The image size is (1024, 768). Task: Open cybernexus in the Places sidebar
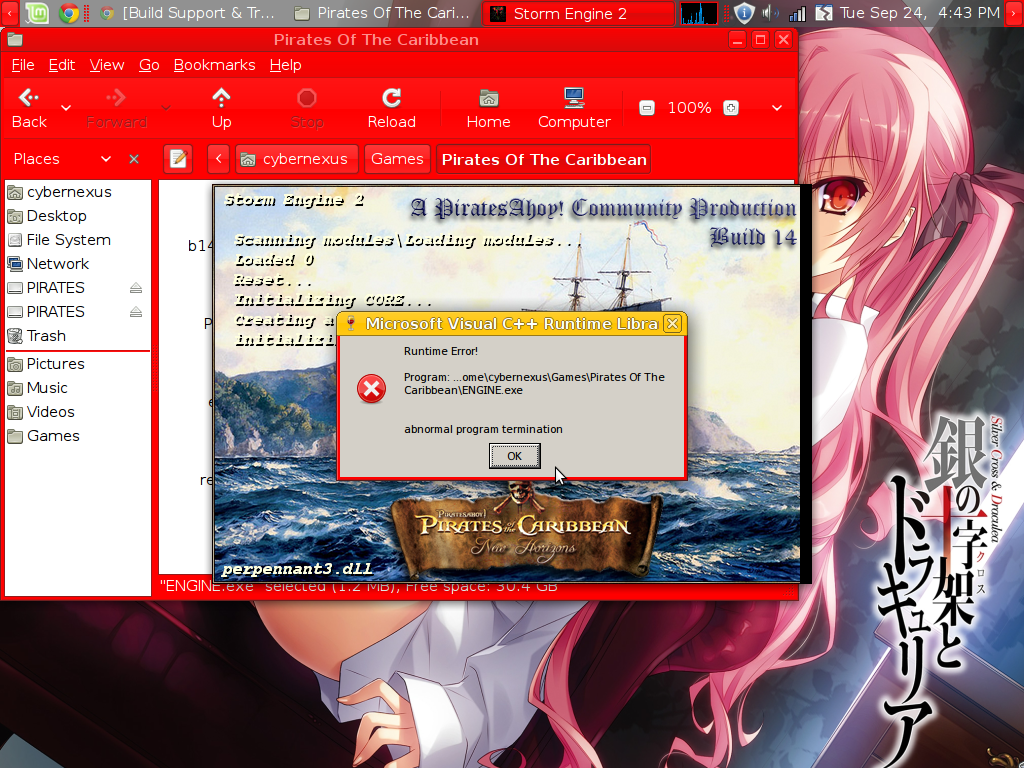(x=78, y=192)
